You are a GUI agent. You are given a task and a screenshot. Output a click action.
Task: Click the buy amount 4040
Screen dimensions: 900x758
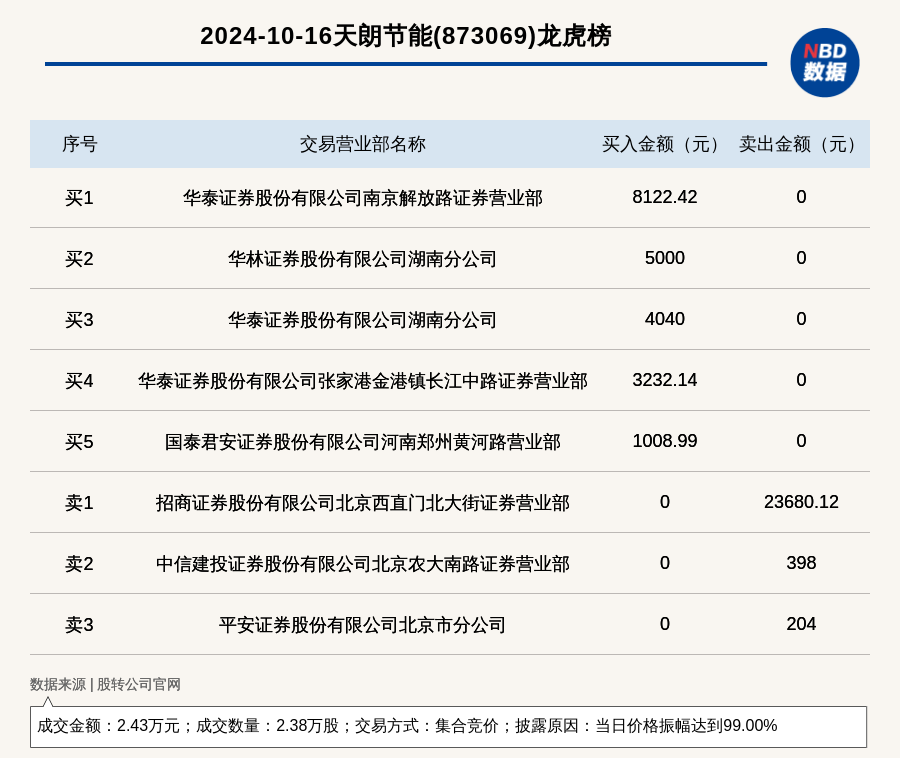click(x=665, y=318)
